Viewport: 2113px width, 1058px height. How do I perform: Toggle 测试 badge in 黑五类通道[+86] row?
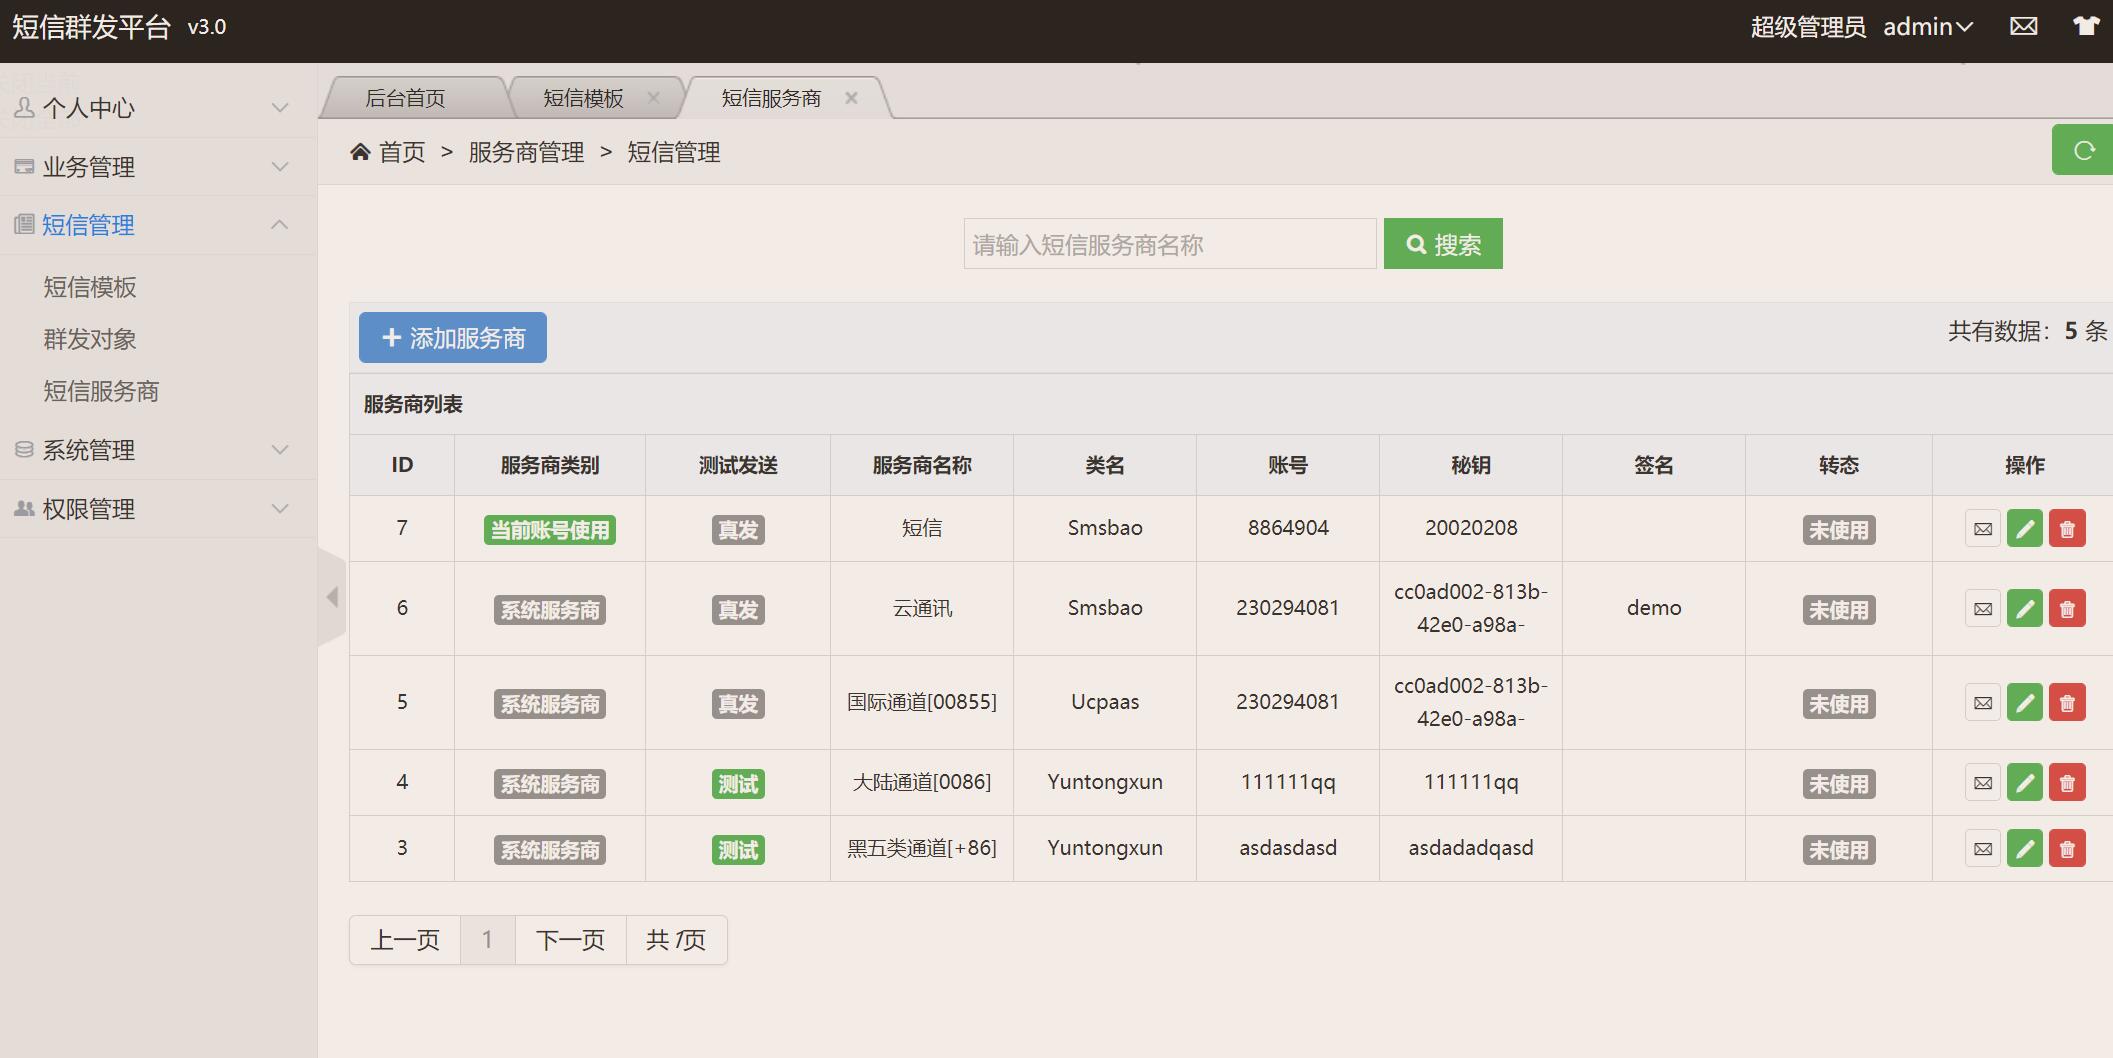738,850
